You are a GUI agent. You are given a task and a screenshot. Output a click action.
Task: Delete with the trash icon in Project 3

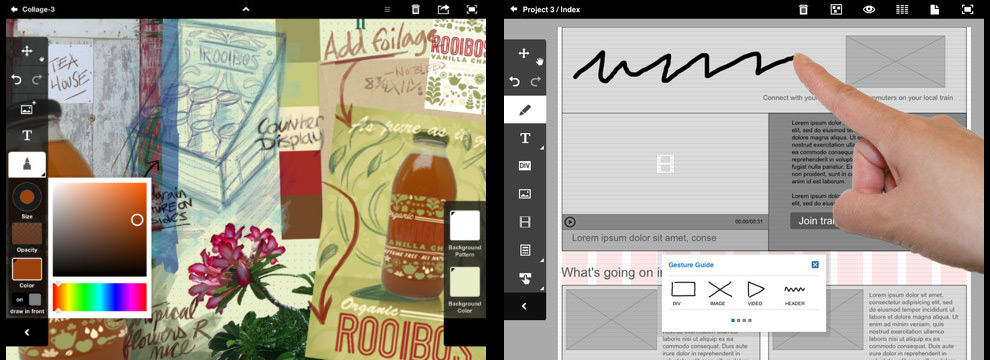pos(803,9)
